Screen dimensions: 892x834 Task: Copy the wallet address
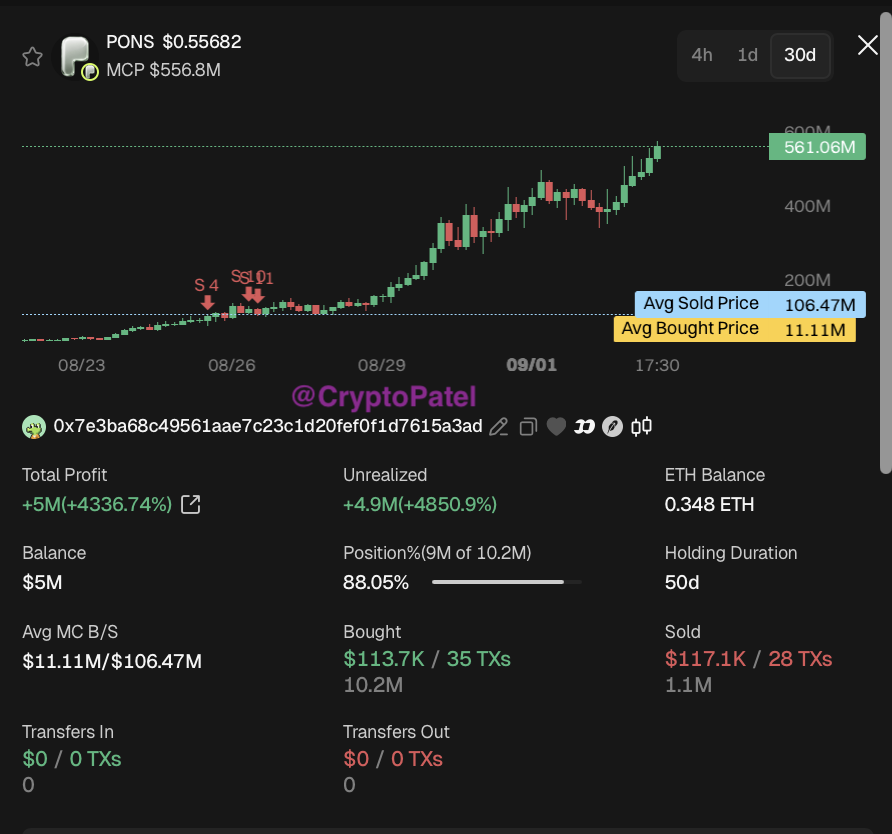[528, 427]
